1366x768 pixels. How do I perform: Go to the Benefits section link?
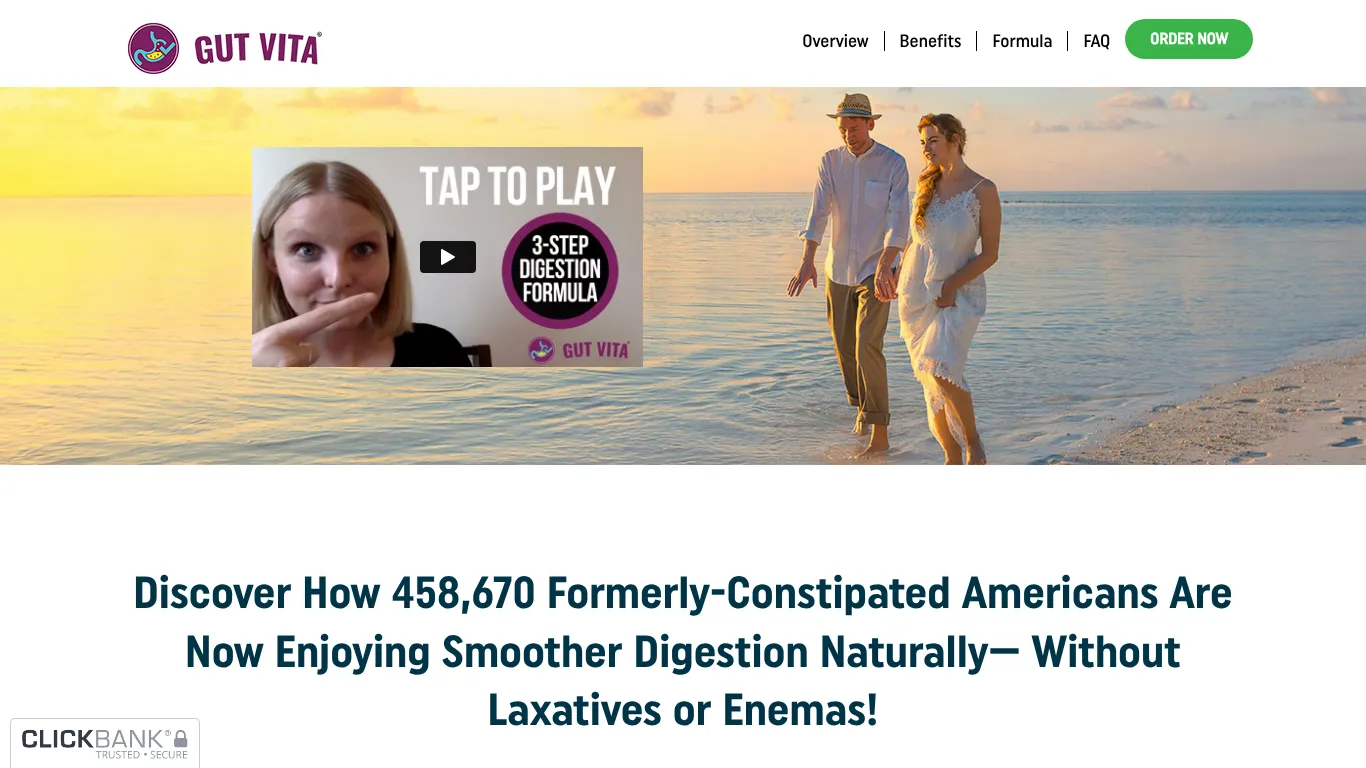point(930,41)
